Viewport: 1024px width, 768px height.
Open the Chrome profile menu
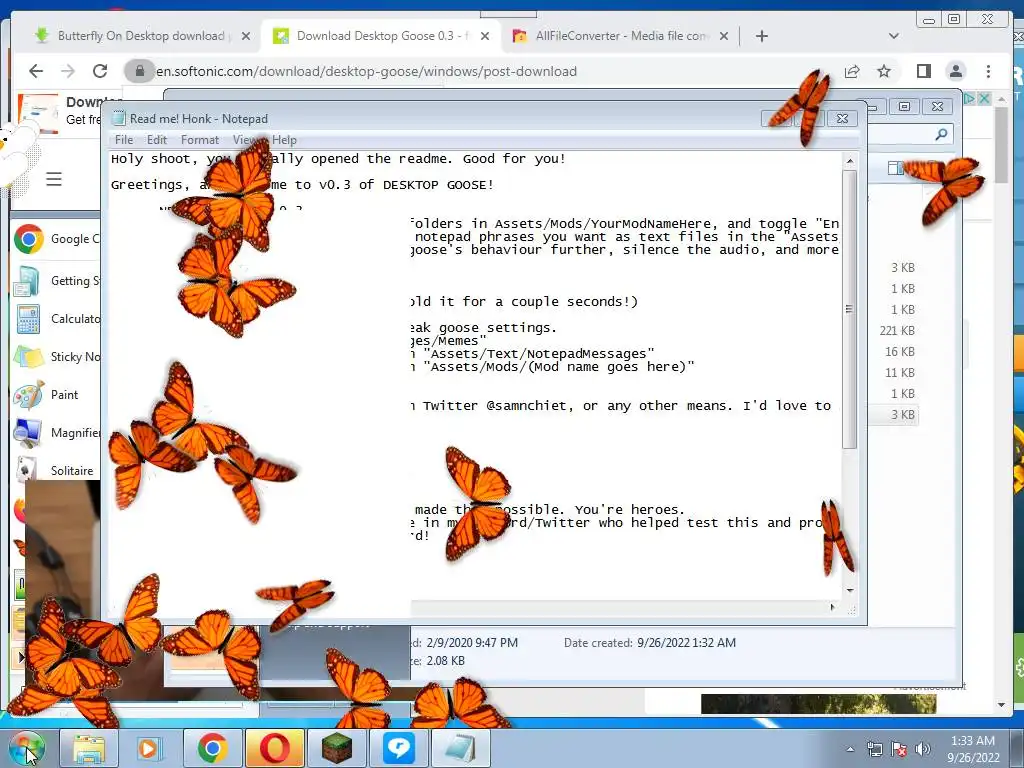(955, 71)
